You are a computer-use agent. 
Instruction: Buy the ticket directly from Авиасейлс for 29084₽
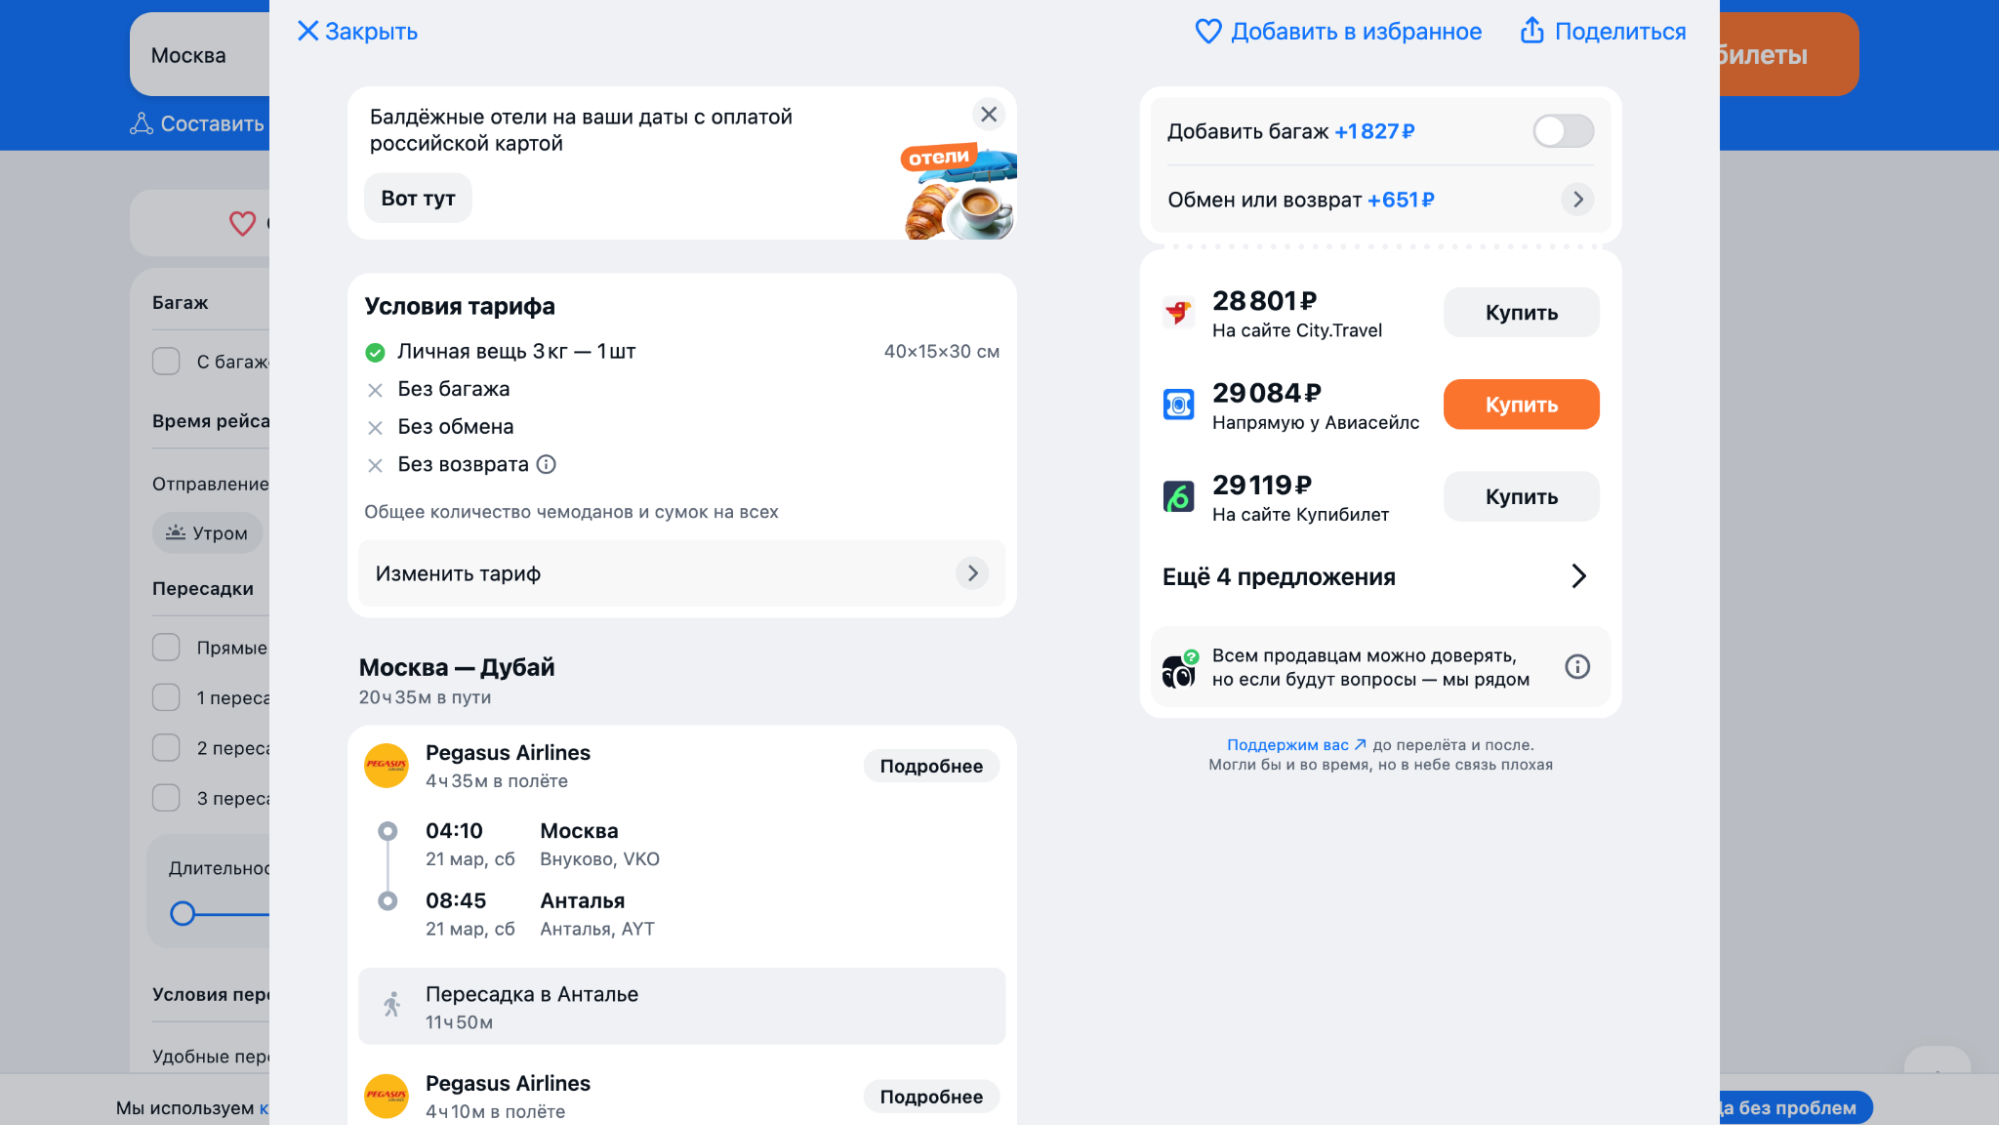1520,405
